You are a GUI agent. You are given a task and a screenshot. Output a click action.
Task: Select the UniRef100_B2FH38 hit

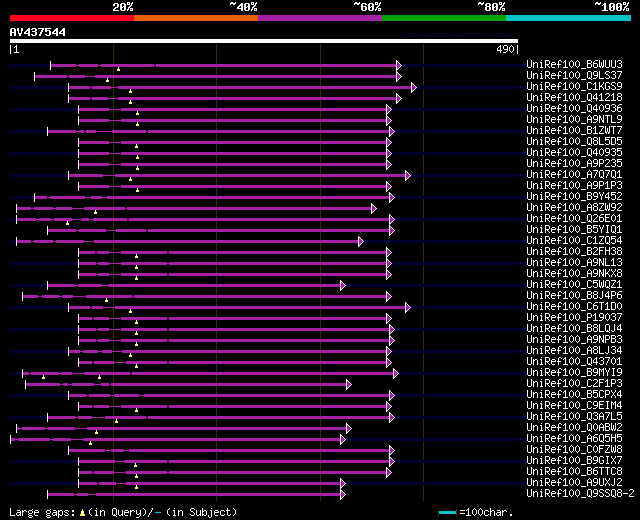coord(574,252)
